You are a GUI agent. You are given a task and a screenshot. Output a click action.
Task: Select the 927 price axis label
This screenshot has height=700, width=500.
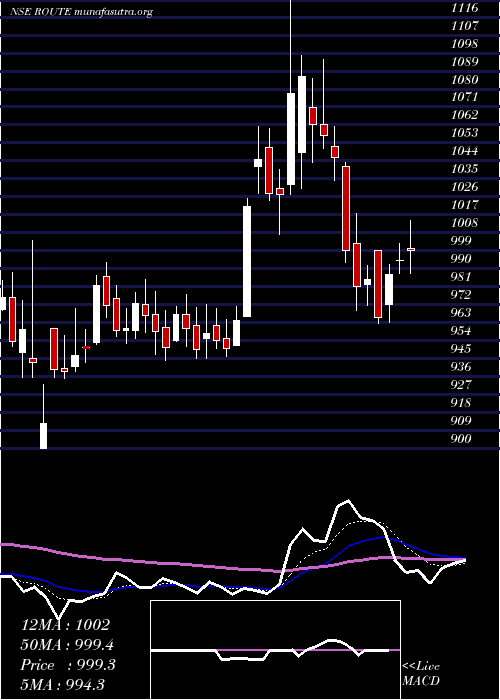point(462,385)
